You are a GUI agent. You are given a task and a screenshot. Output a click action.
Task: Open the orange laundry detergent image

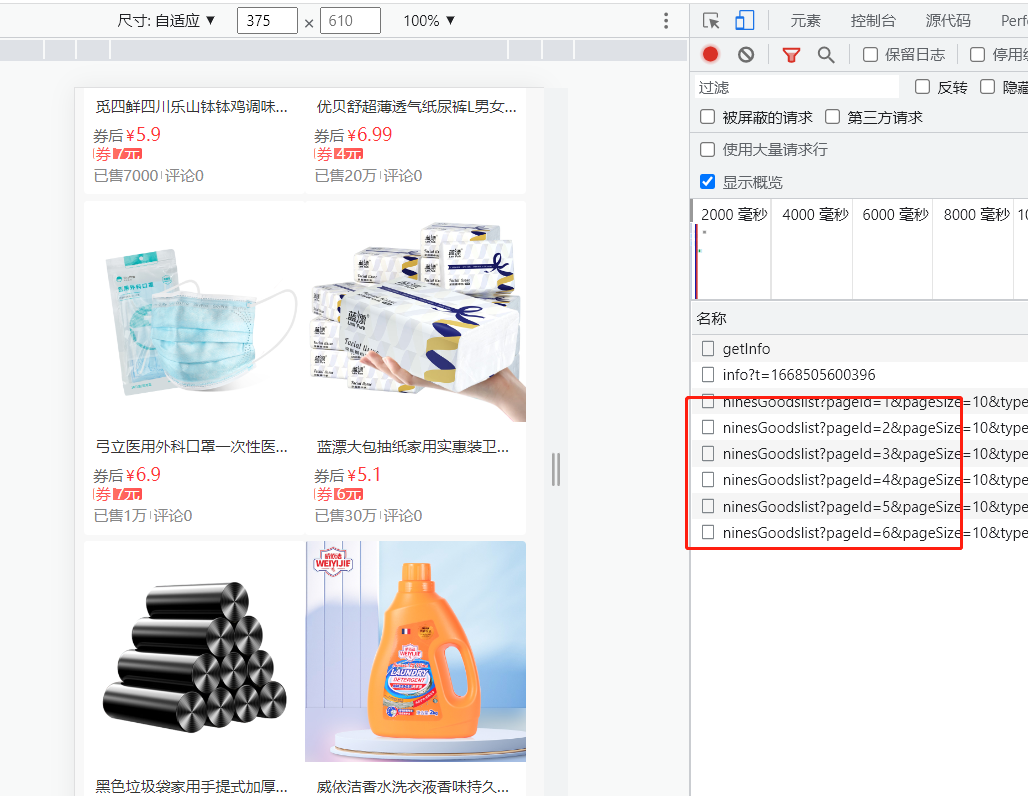pos(416,652)
